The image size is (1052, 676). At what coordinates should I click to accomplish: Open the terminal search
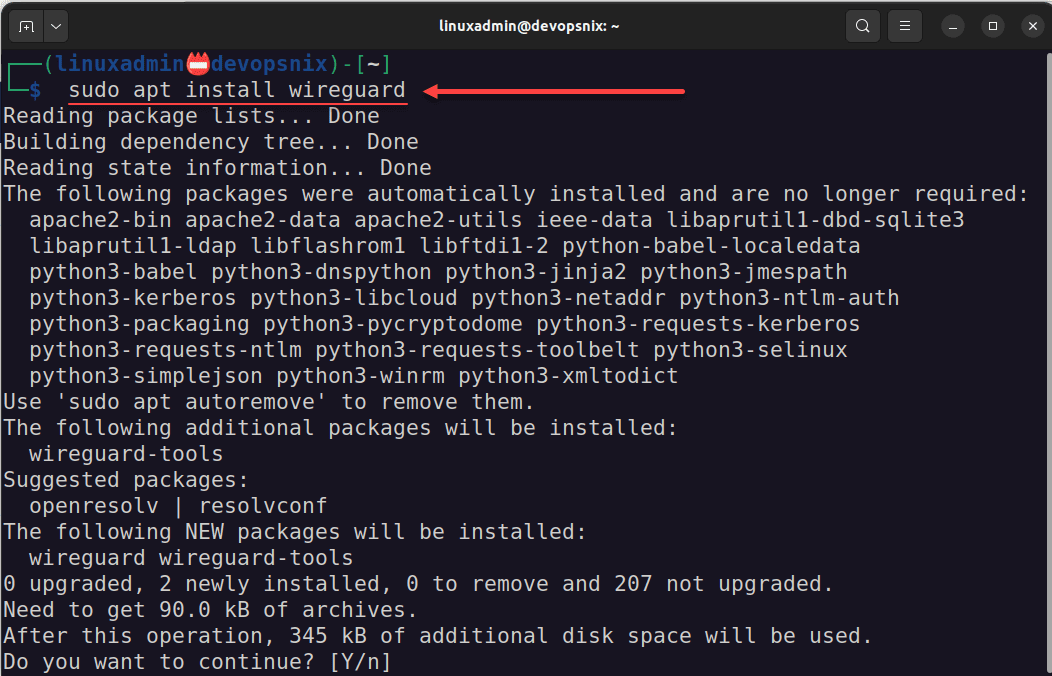(x=862, y=25)
